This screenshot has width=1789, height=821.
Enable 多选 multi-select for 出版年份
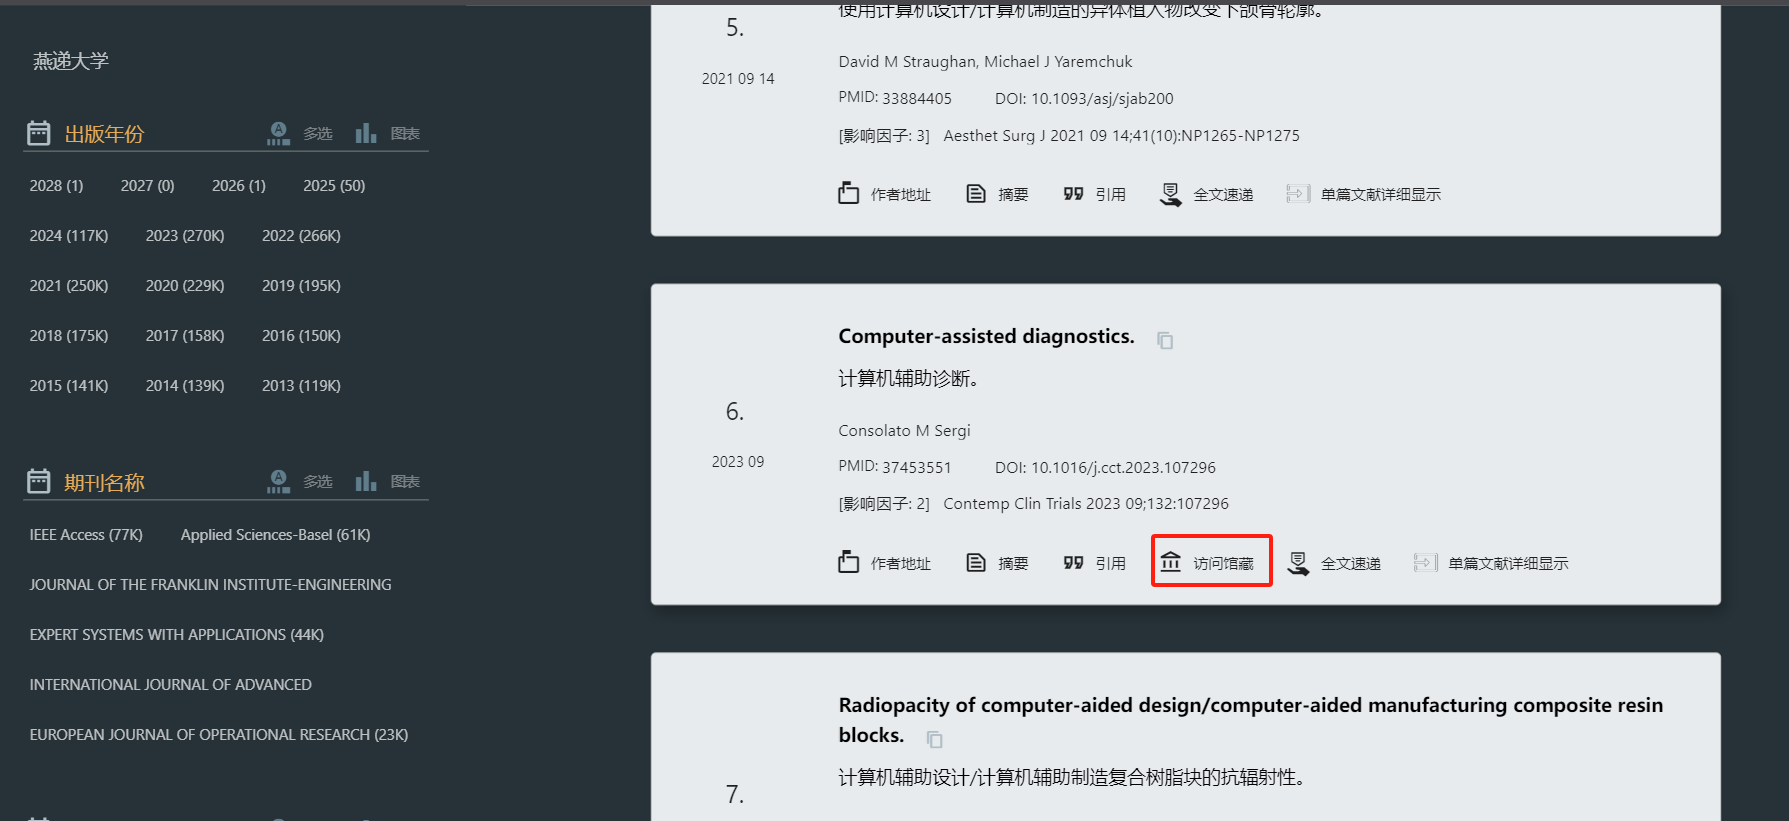pos(279,133)
